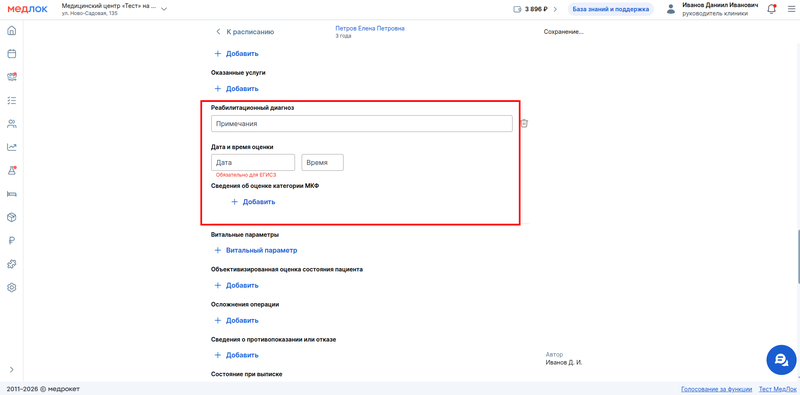Screen dimensions: 800x395
Task: Open the gear settings icon in sidebar
Action: 12,287
